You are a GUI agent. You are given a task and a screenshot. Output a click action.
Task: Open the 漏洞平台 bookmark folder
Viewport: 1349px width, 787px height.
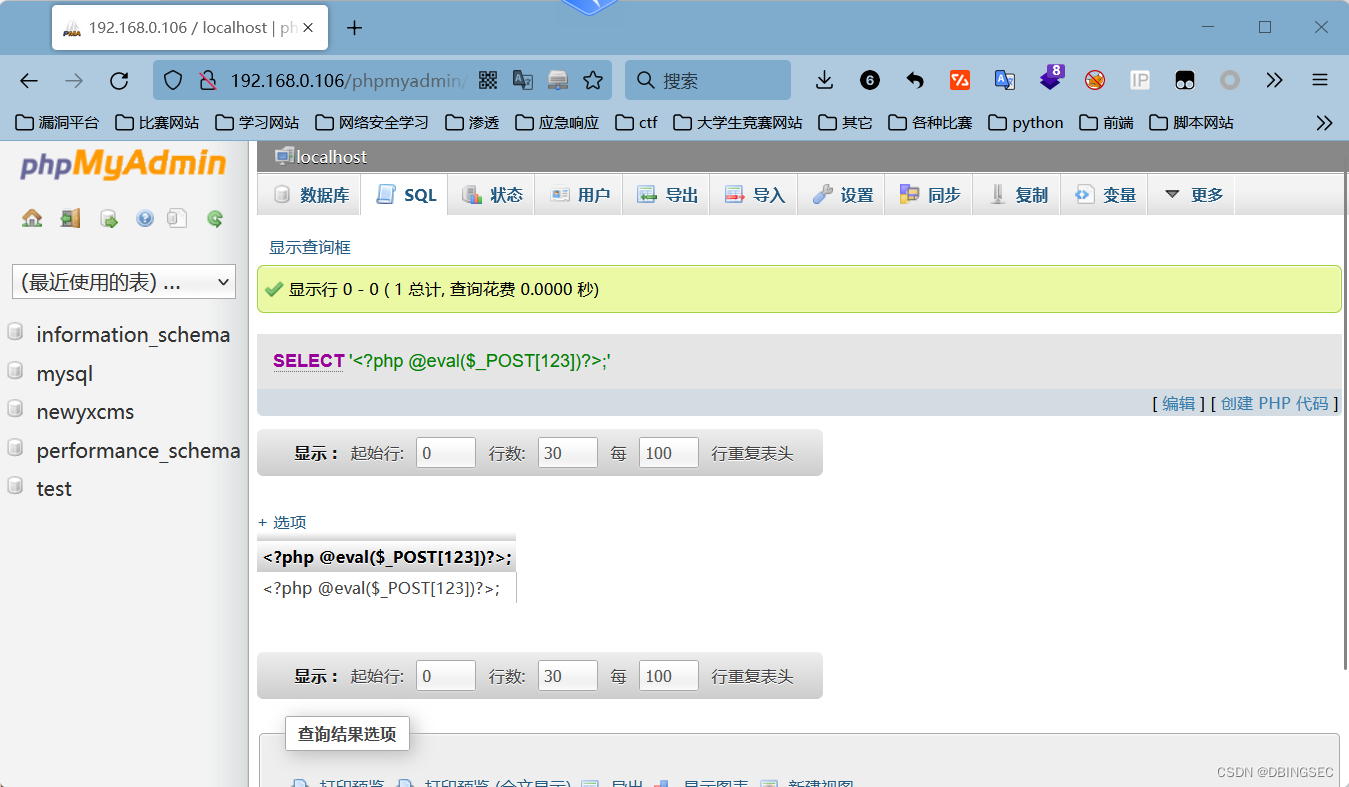coord(58,123)
